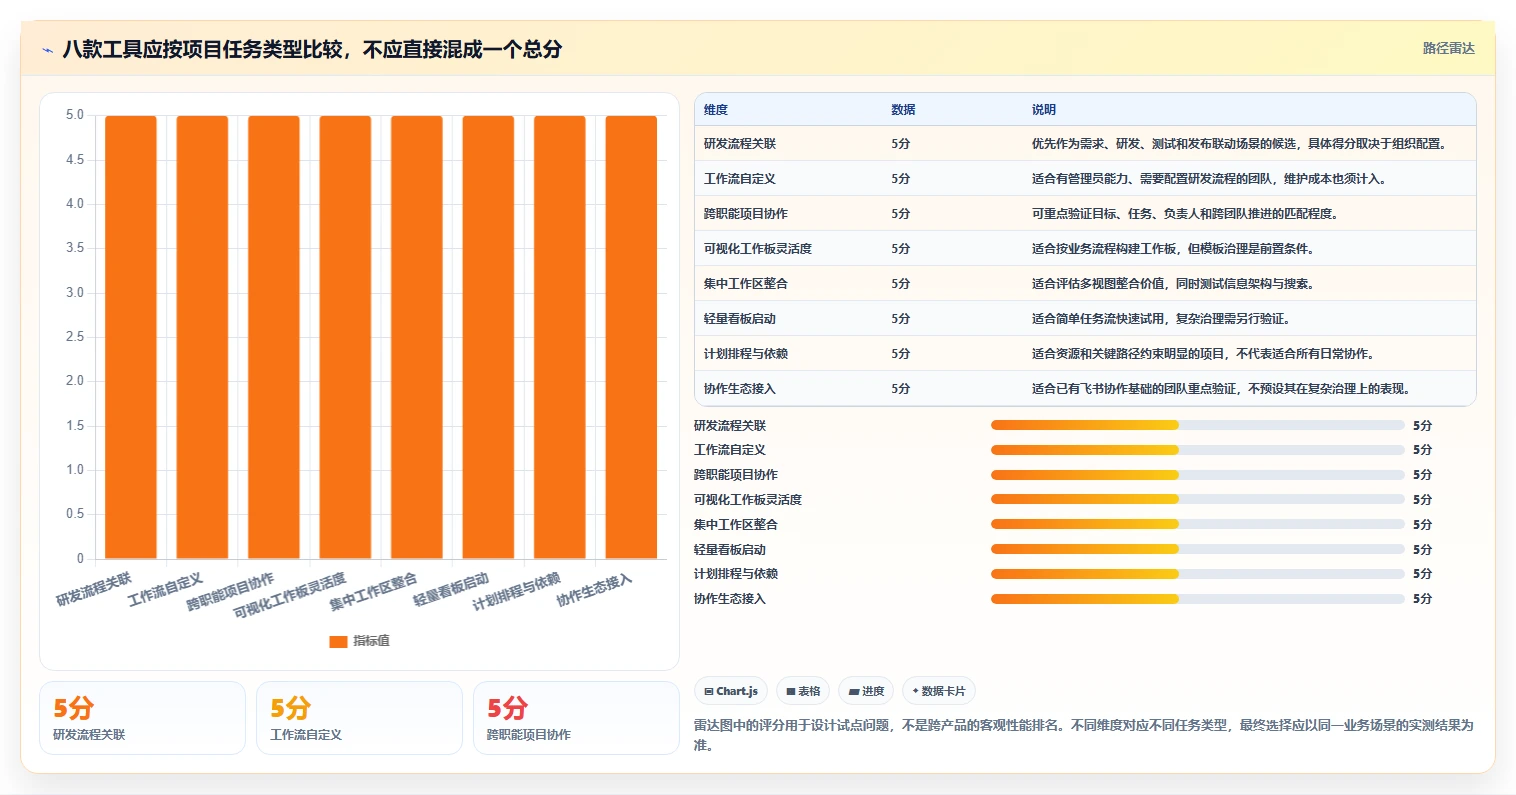This screenshot has width=1516, height=795.
Task: Click the 数据 column header
Action: tap(903, 110)
